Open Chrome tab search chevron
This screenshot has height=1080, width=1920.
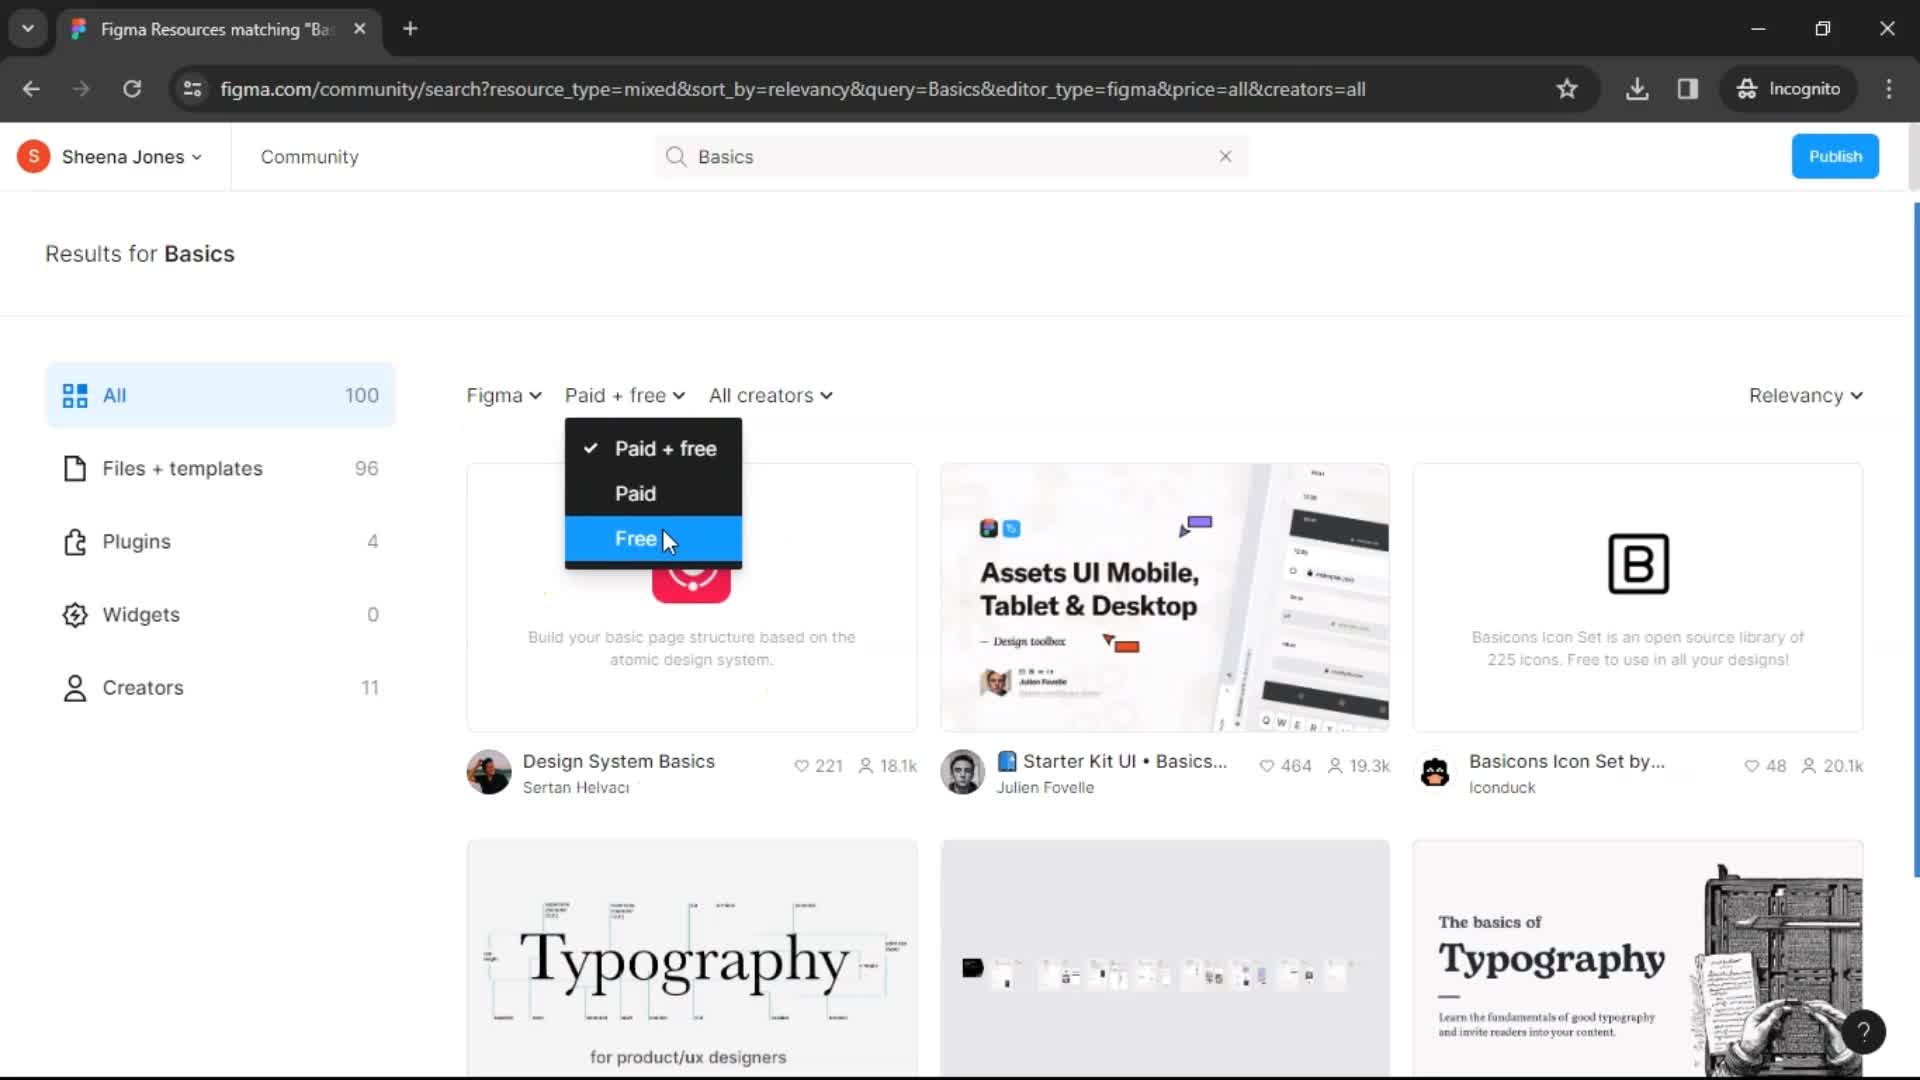click(28, 29)
